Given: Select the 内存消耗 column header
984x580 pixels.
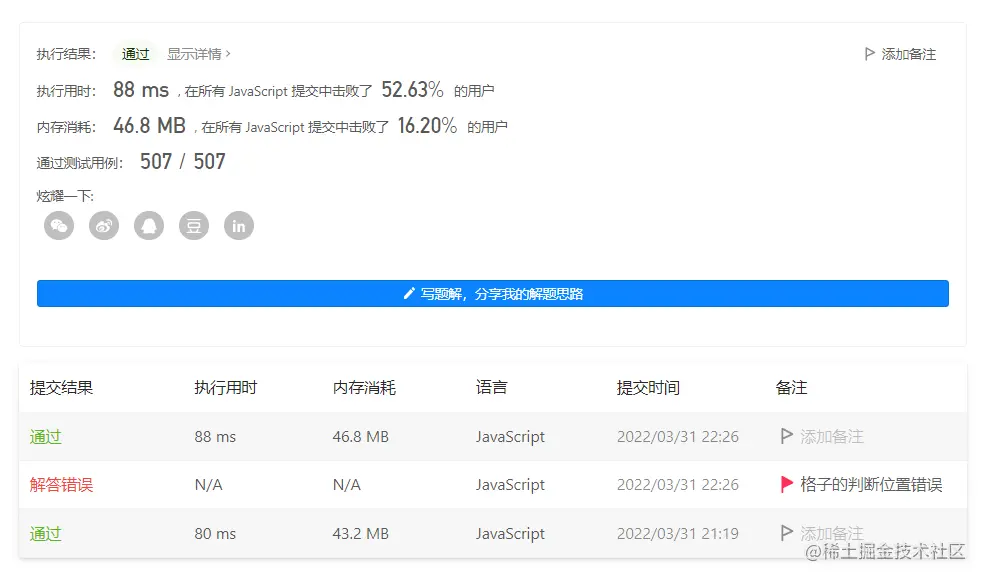Looking at the screenshot, I should coord(364,388).
